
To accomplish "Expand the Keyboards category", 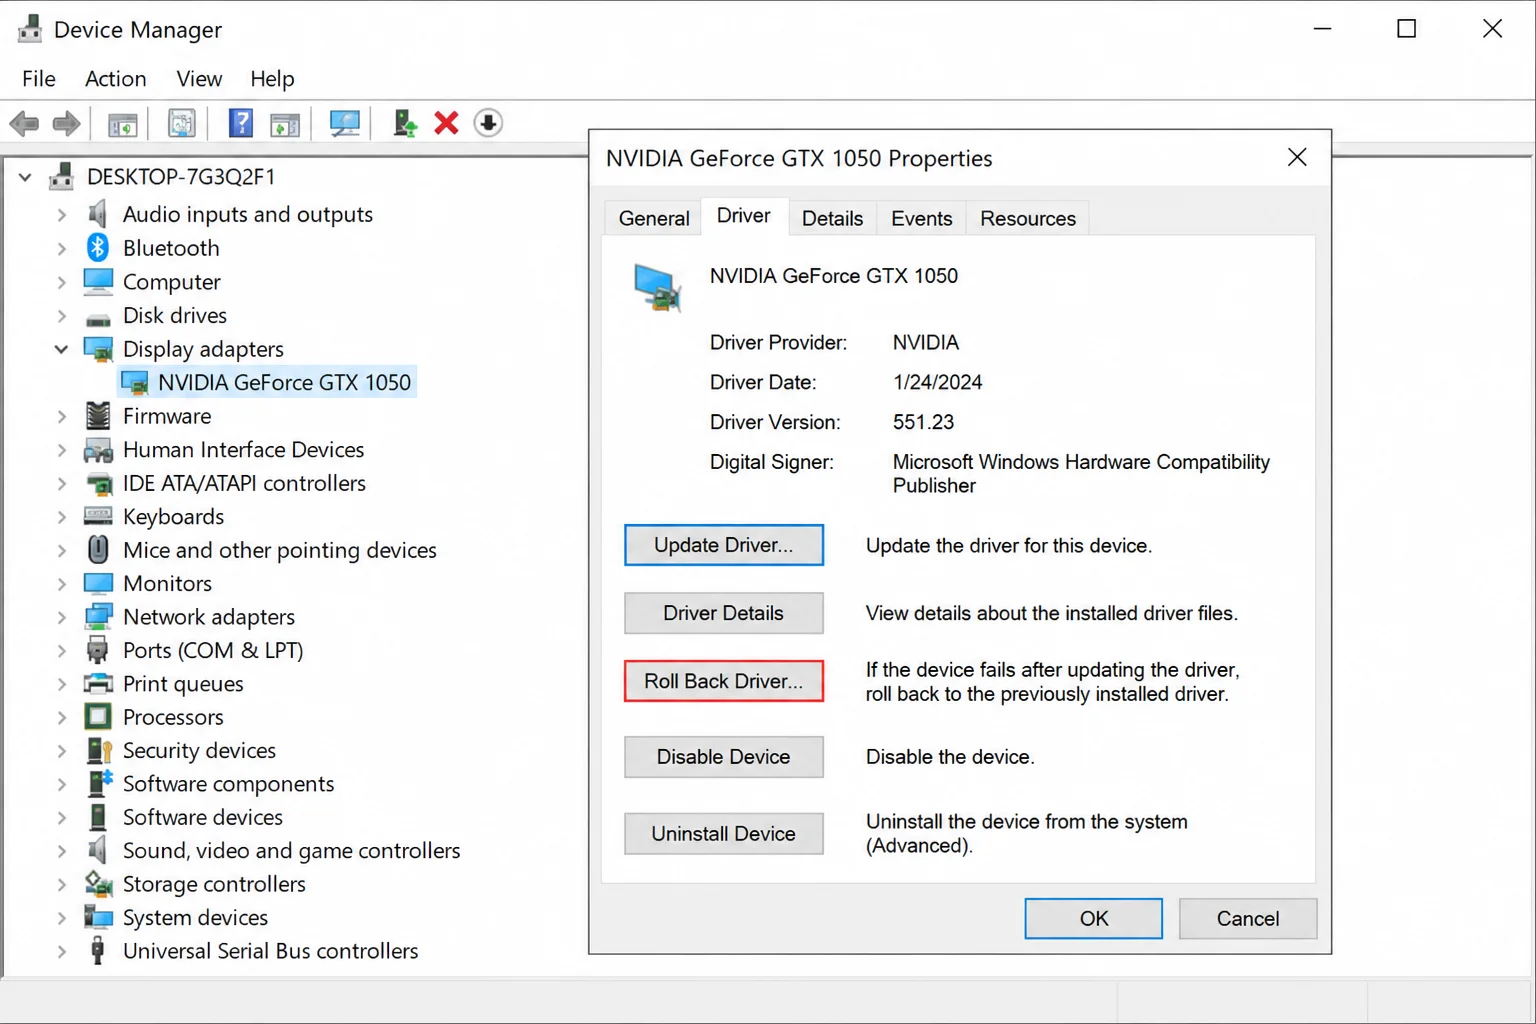I will point(61,516).
